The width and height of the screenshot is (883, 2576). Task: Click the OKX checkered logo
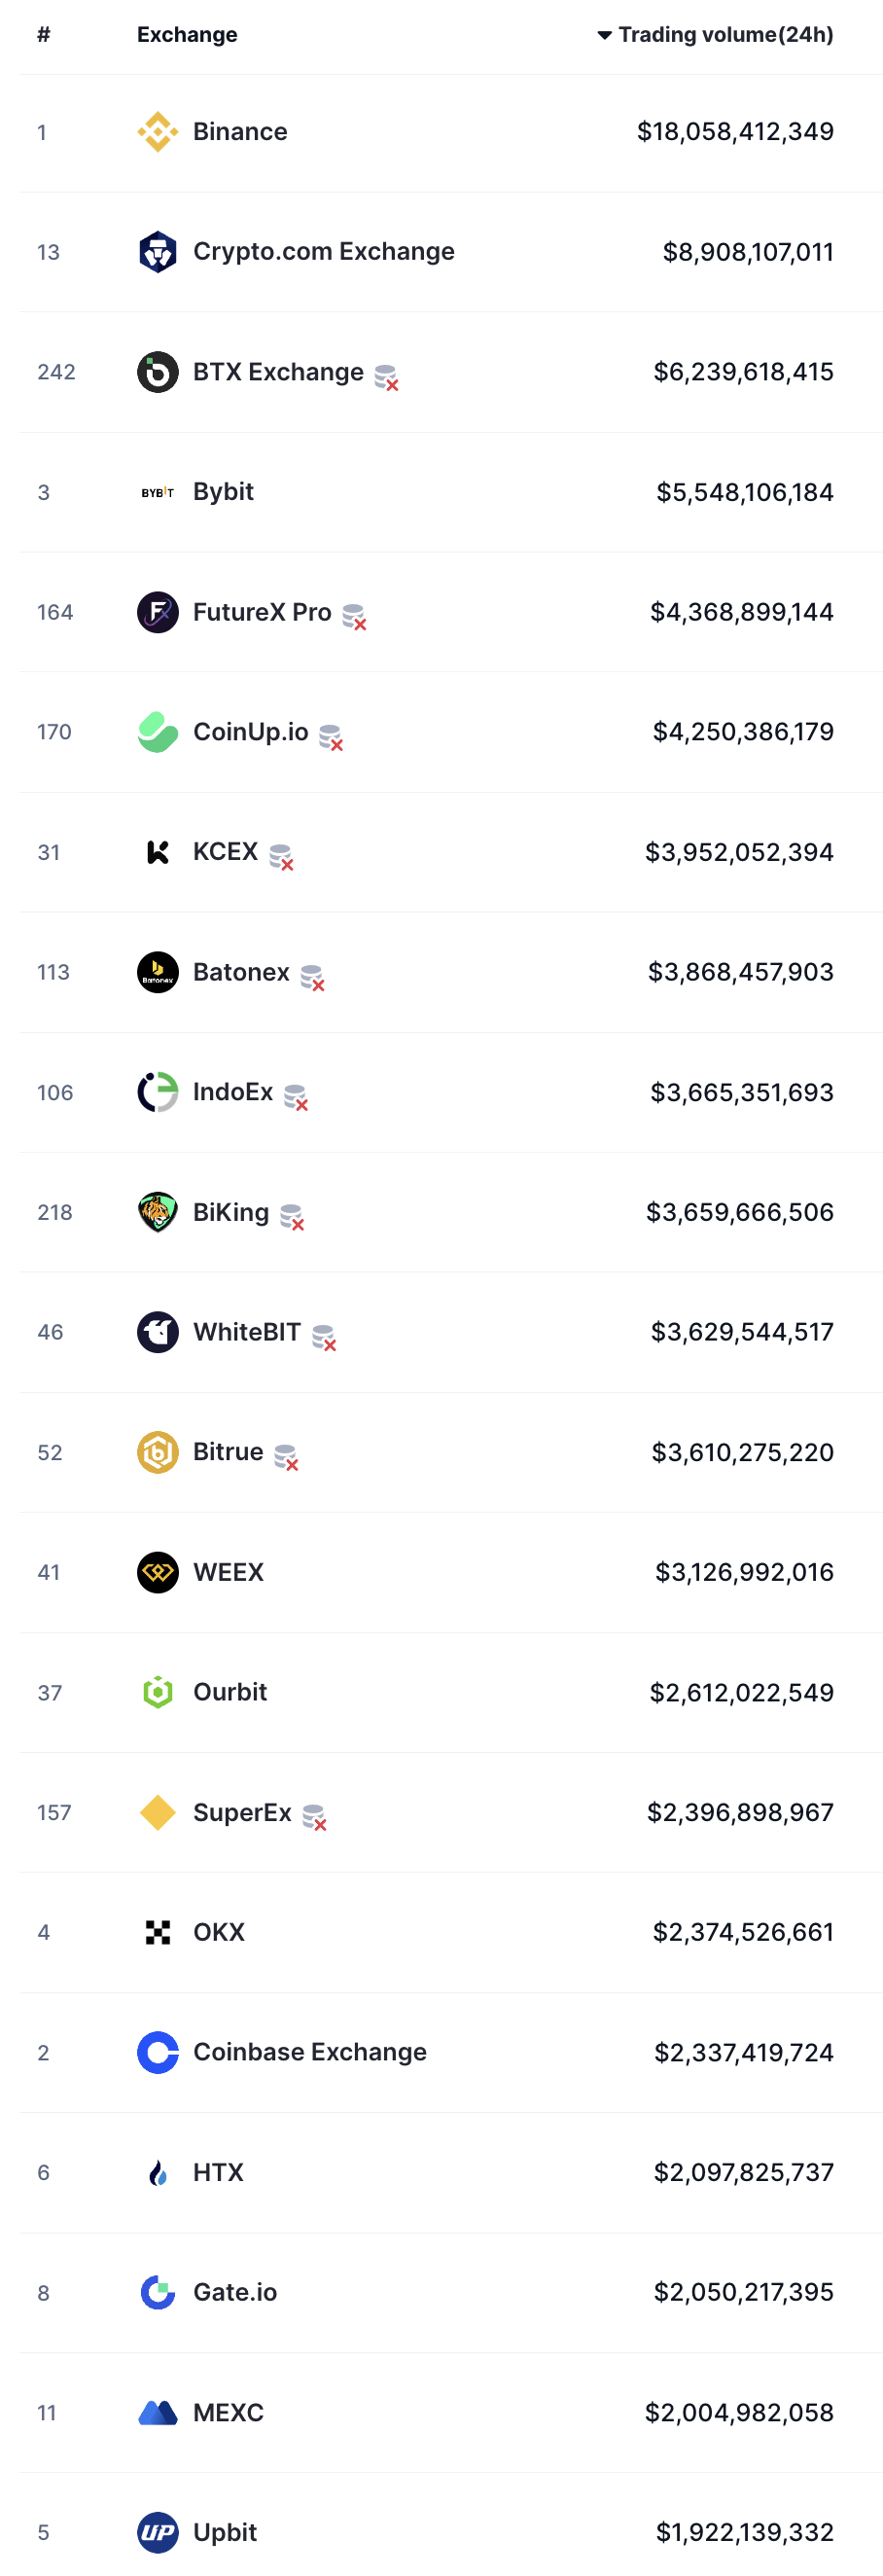pos(157,1932)
